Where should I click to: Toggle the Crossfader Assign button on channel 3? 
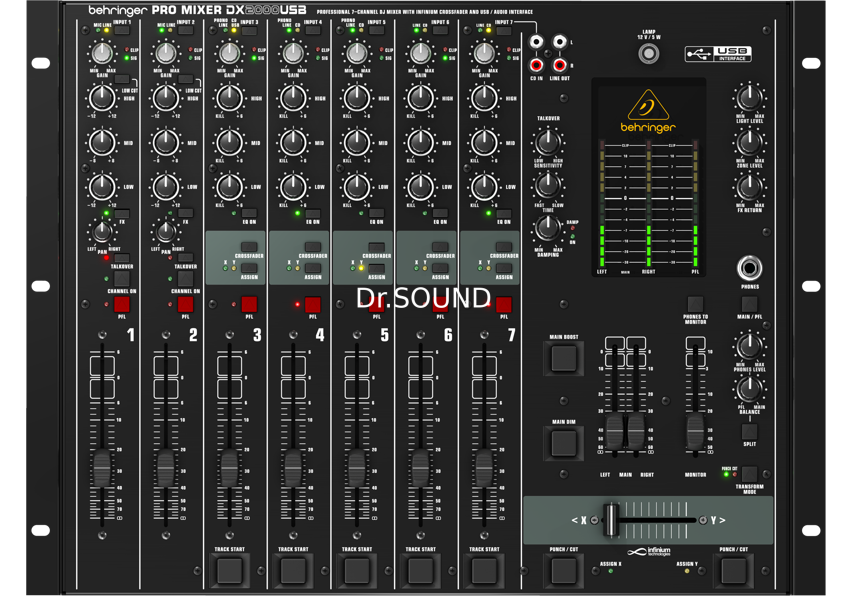(x=249, y=268)
